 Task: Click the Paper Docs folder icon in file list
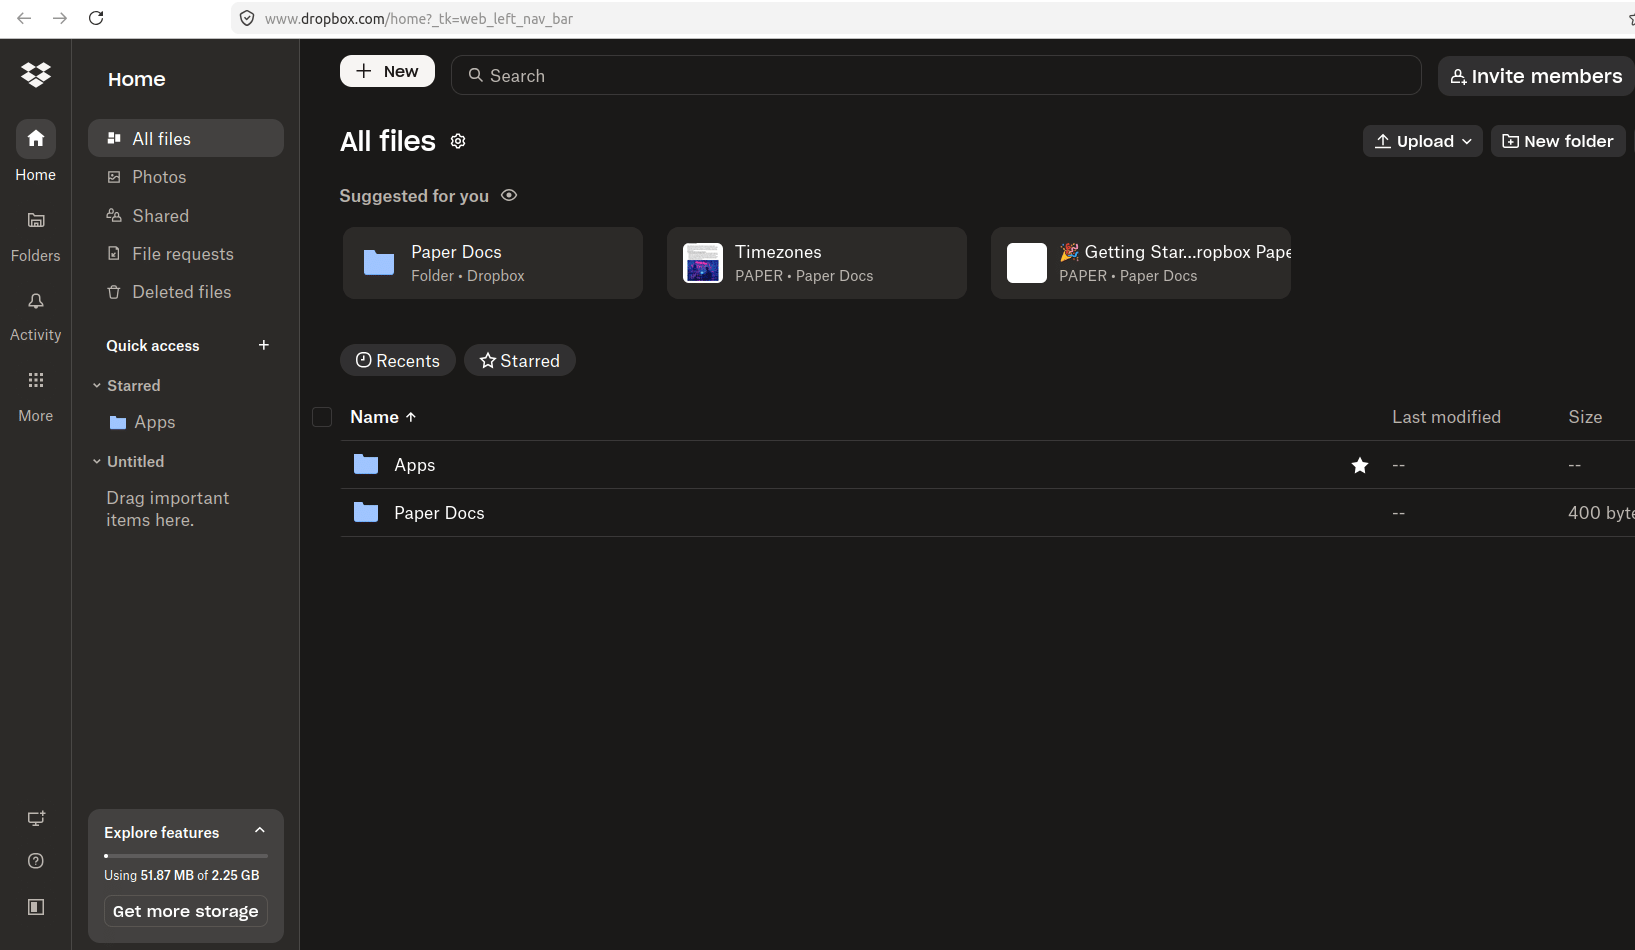pos(366,513)
